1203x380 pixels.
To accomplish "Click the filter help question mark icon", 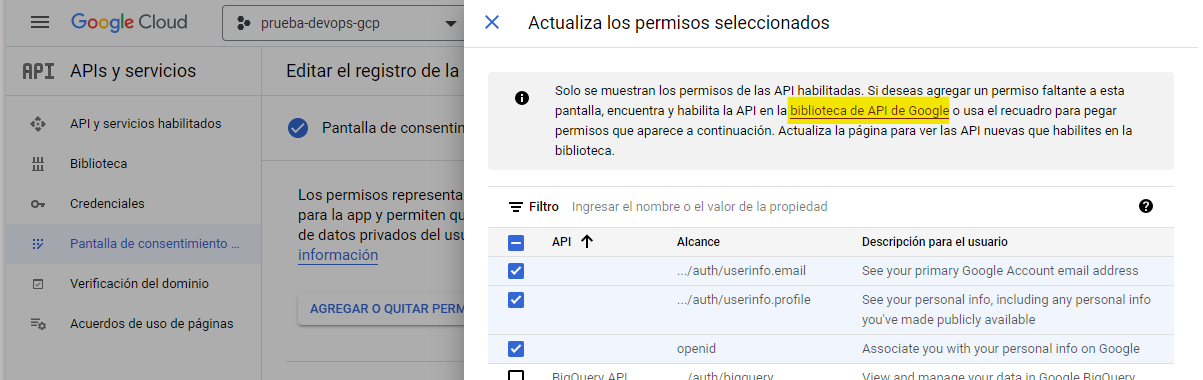I will coord(1146,206).
